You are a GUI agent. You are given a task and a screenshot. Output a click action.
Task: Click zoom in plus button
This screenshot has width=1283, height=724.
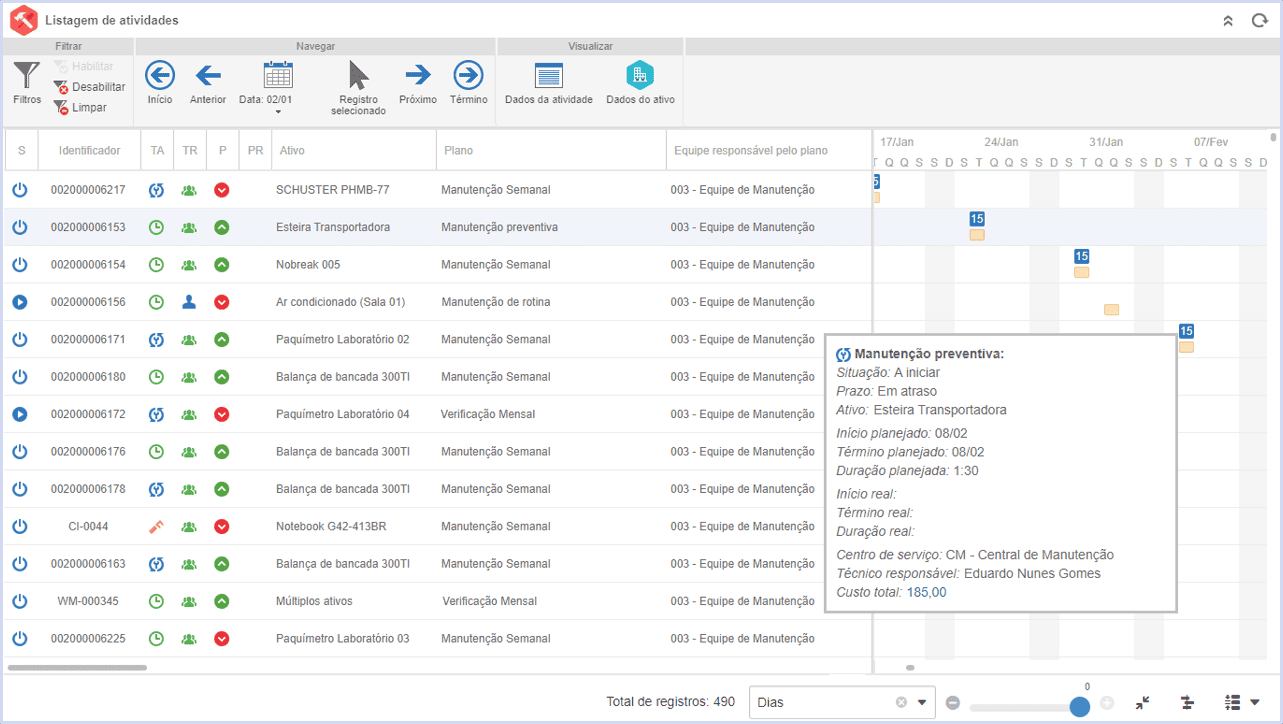click(1107, 703)
